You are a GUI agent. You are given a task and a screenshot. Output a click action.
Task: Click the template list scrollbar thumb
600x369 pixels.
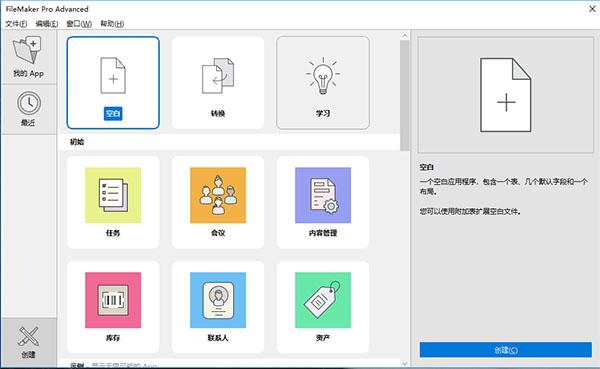[404, 95]
